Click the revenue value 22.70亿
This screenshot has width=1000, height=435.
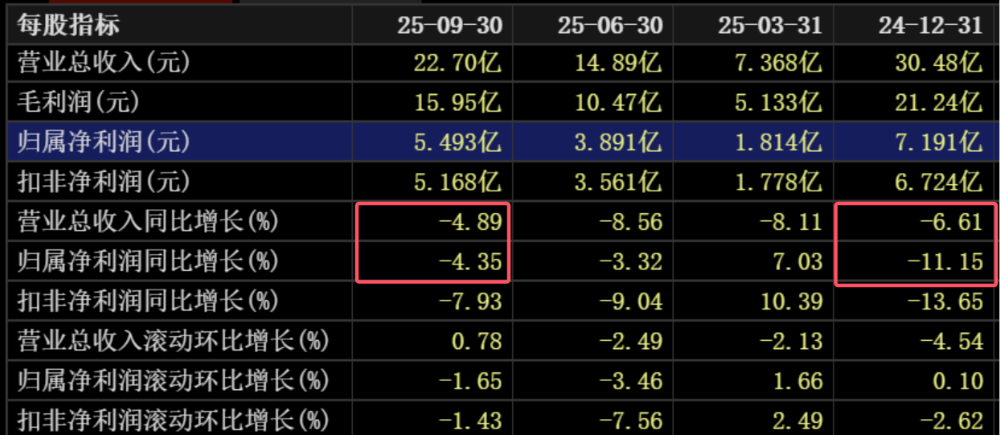pyautogui.click(x=459, y=63)
